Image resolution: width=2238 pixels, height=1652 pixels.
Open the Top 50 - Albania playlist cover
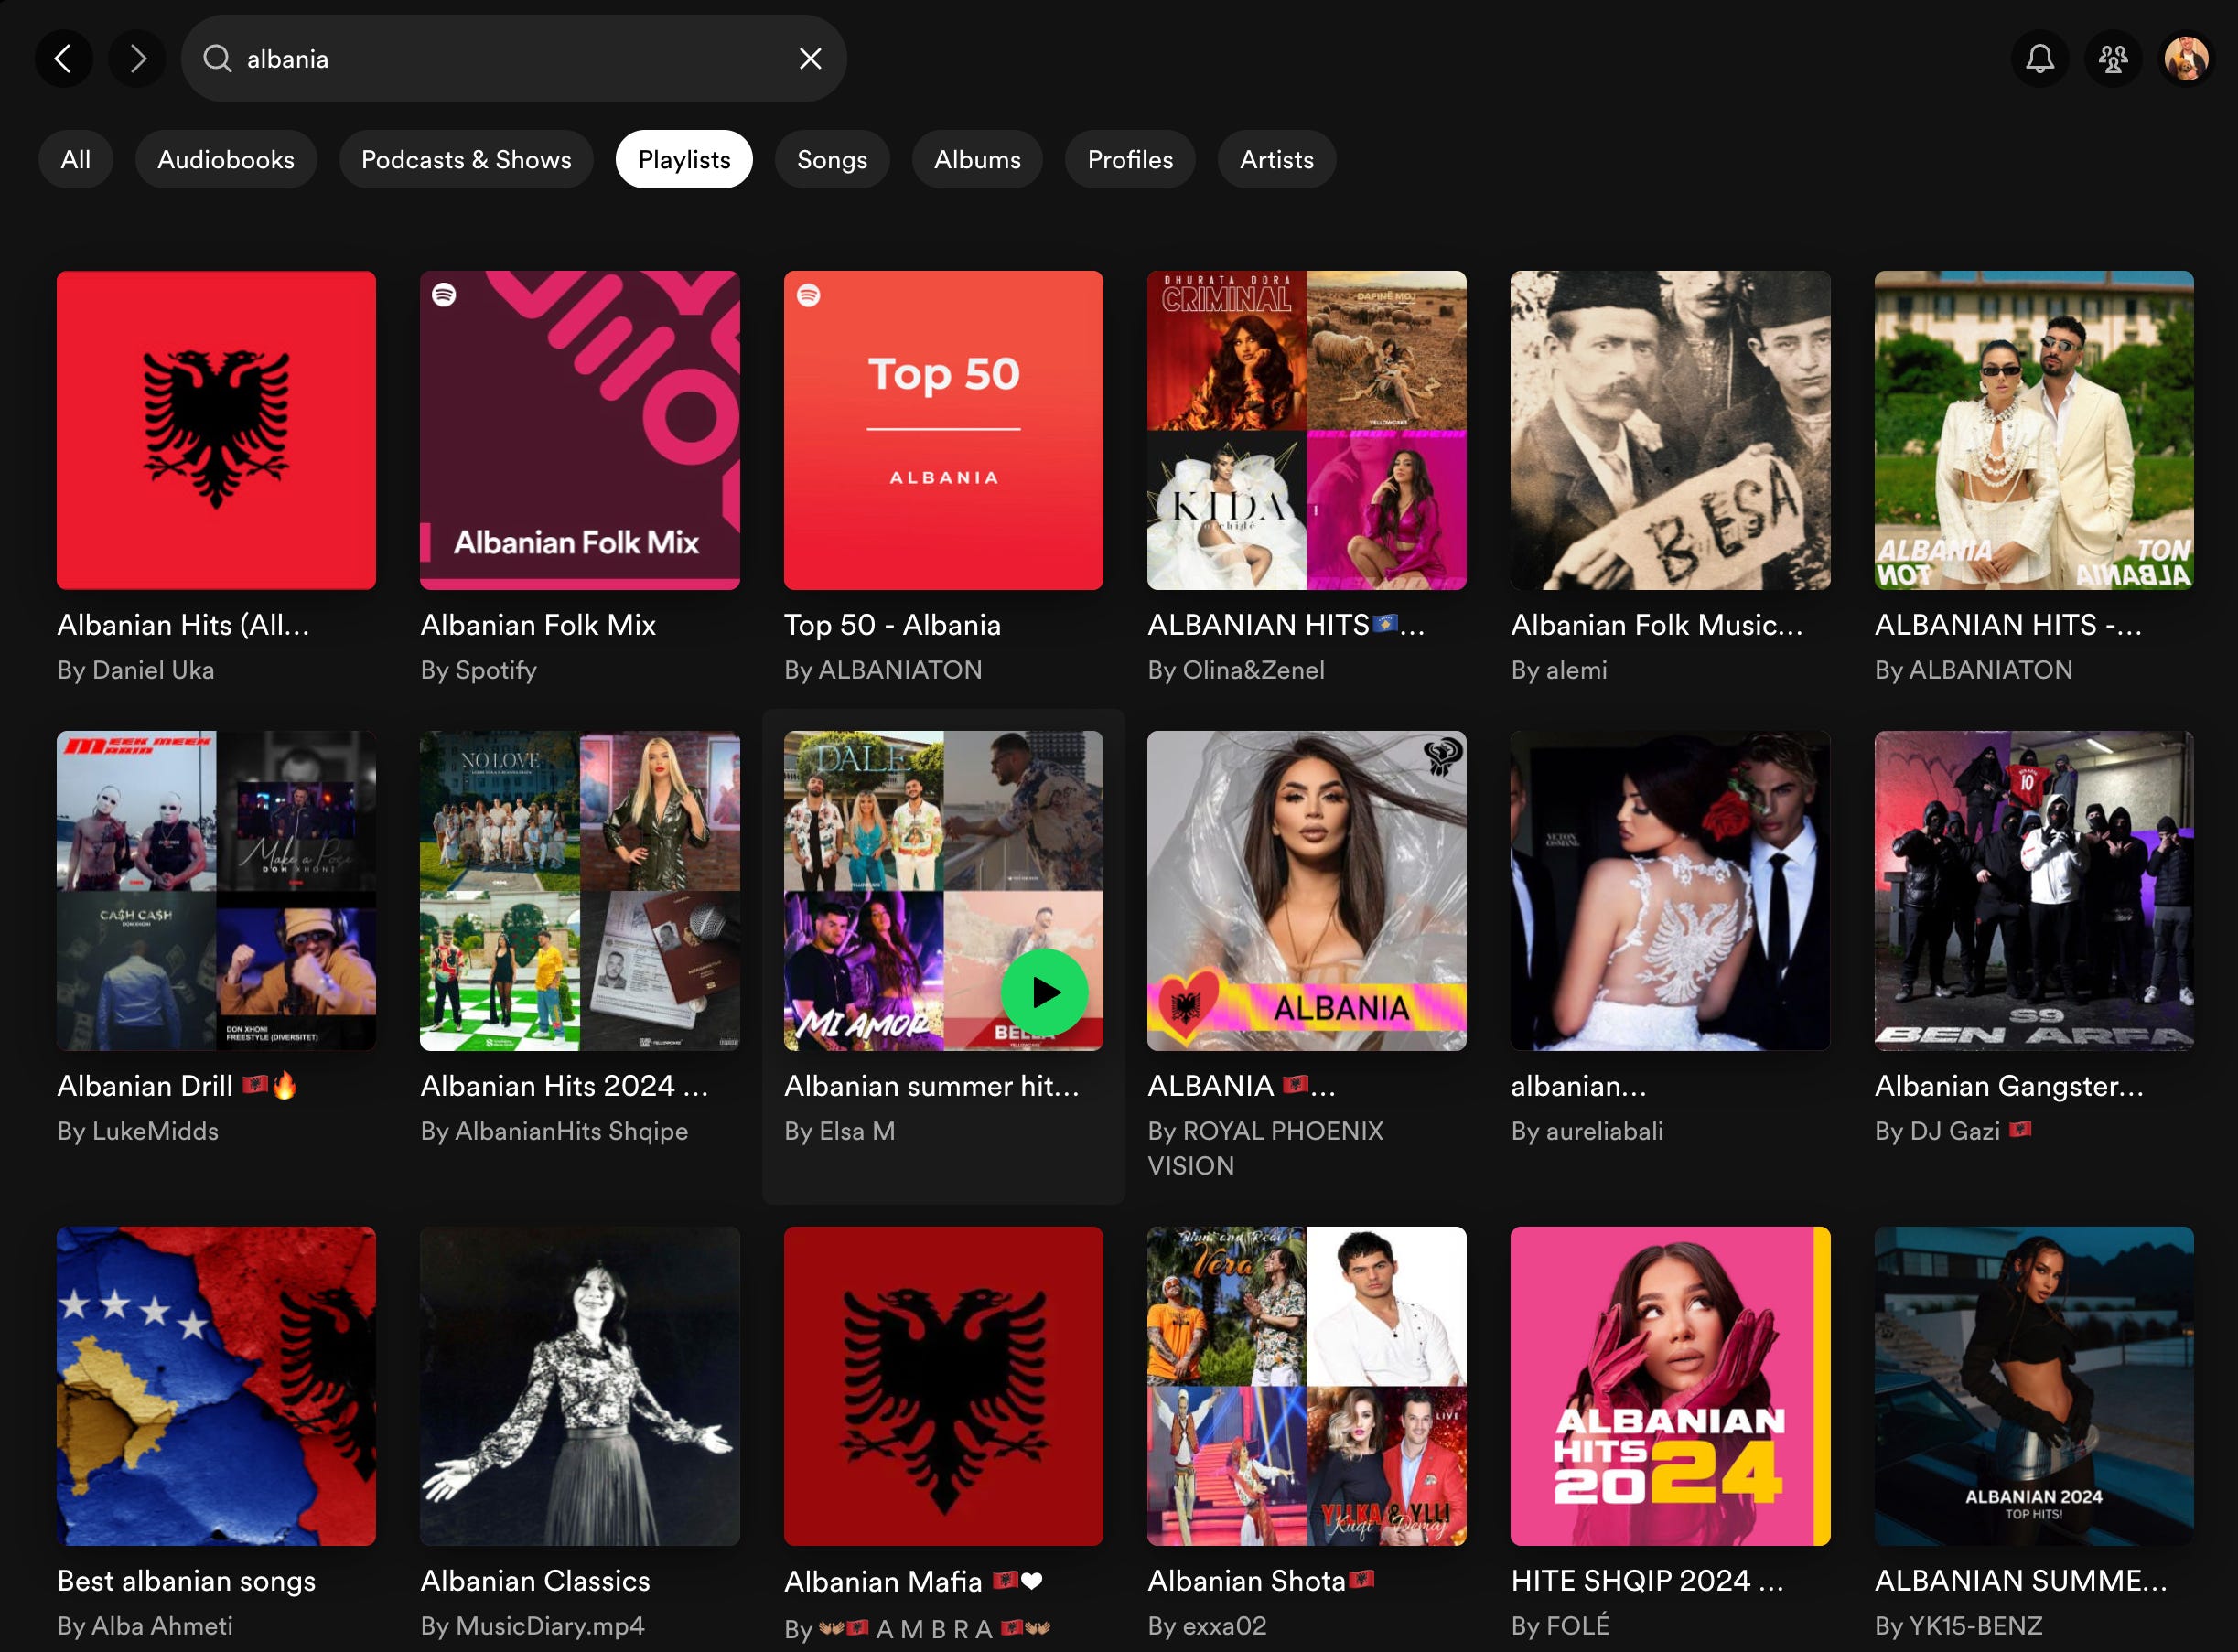point(943,430)
